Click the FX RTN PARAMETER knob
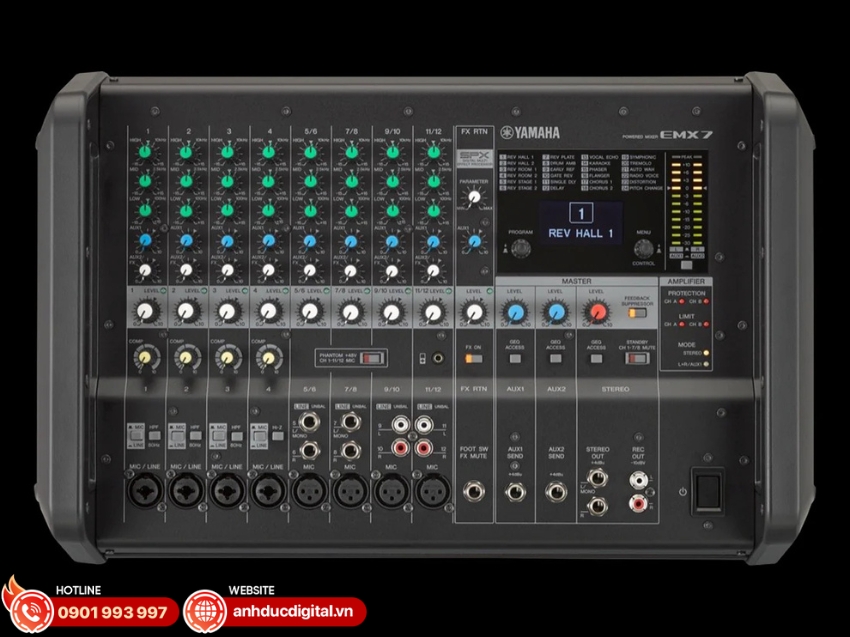 coord(472,197)
